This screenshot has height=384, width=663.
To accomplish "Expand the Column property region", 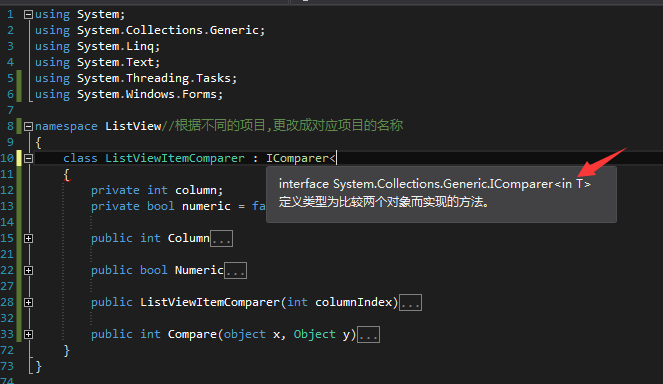I will pyautogui.click(x=28, y=239).
